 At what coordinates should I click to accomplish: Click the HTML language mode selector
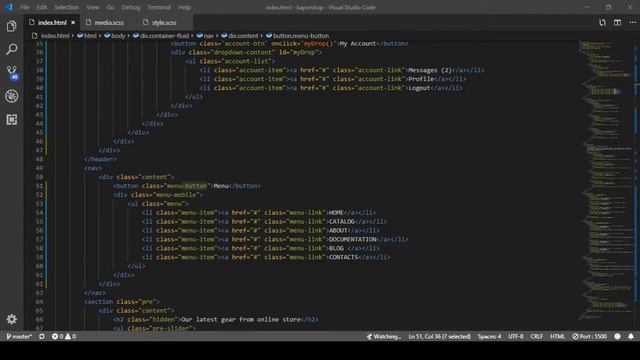click(x=558, y=336)
